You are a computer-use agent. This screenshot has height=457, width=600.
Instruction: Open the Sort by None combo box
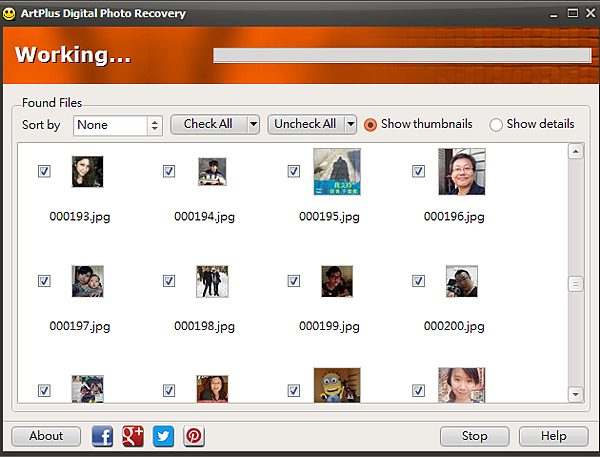[118, 125]
